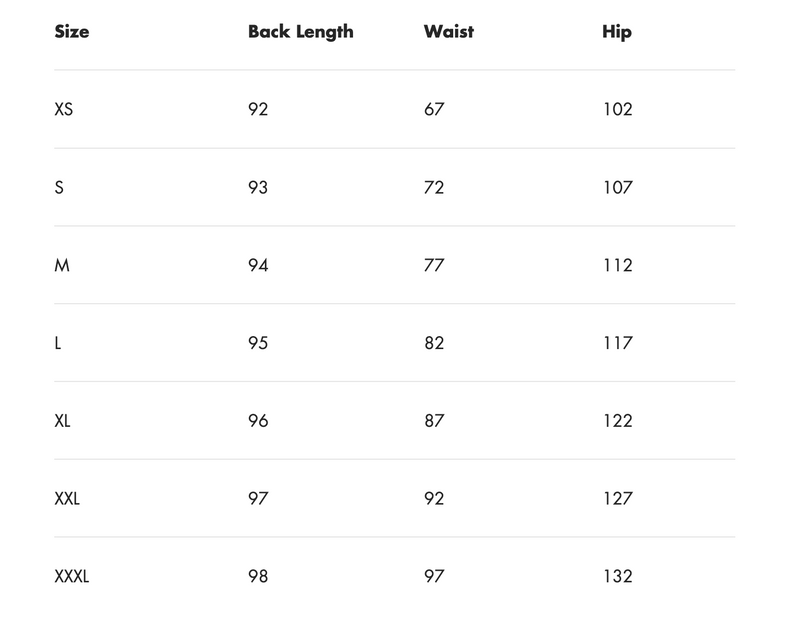Click the L waist value 82
The width and height of the screenshot is (800, 622).
[x=434, y=343]
